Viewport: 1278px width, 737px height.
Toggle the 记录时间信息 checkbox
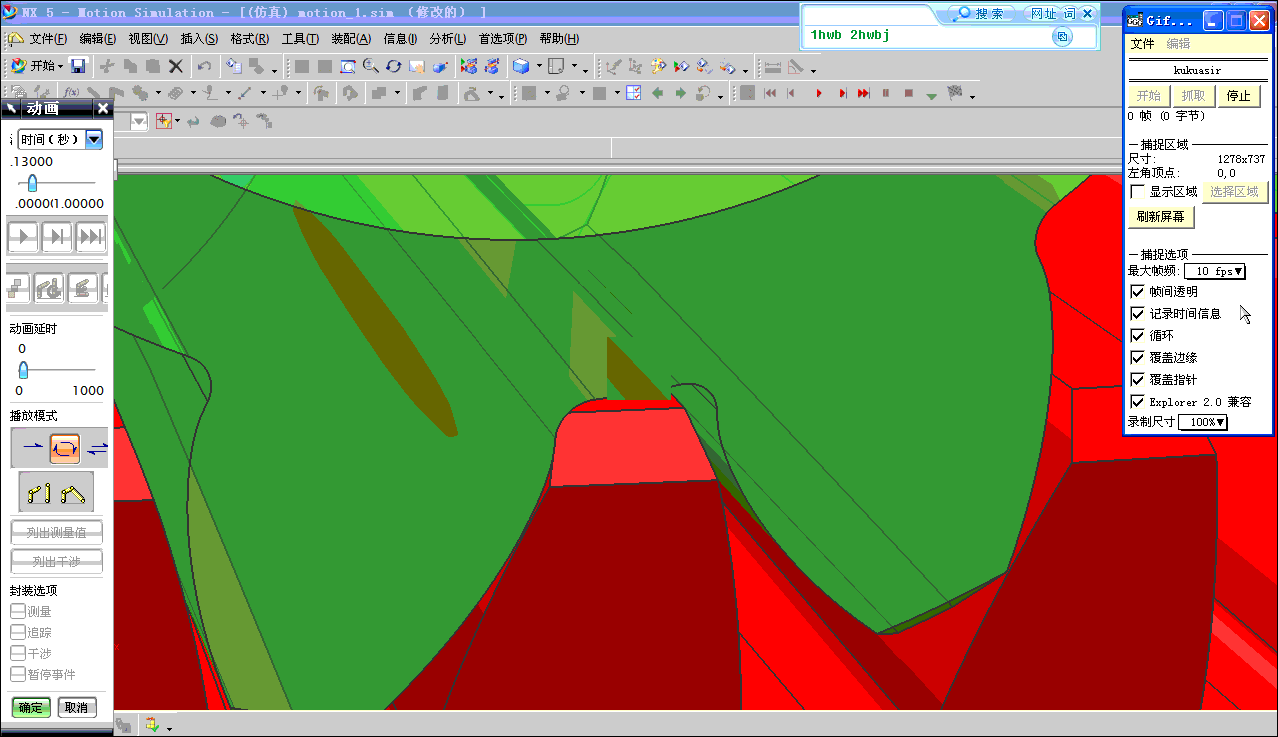pos(1137,313)
